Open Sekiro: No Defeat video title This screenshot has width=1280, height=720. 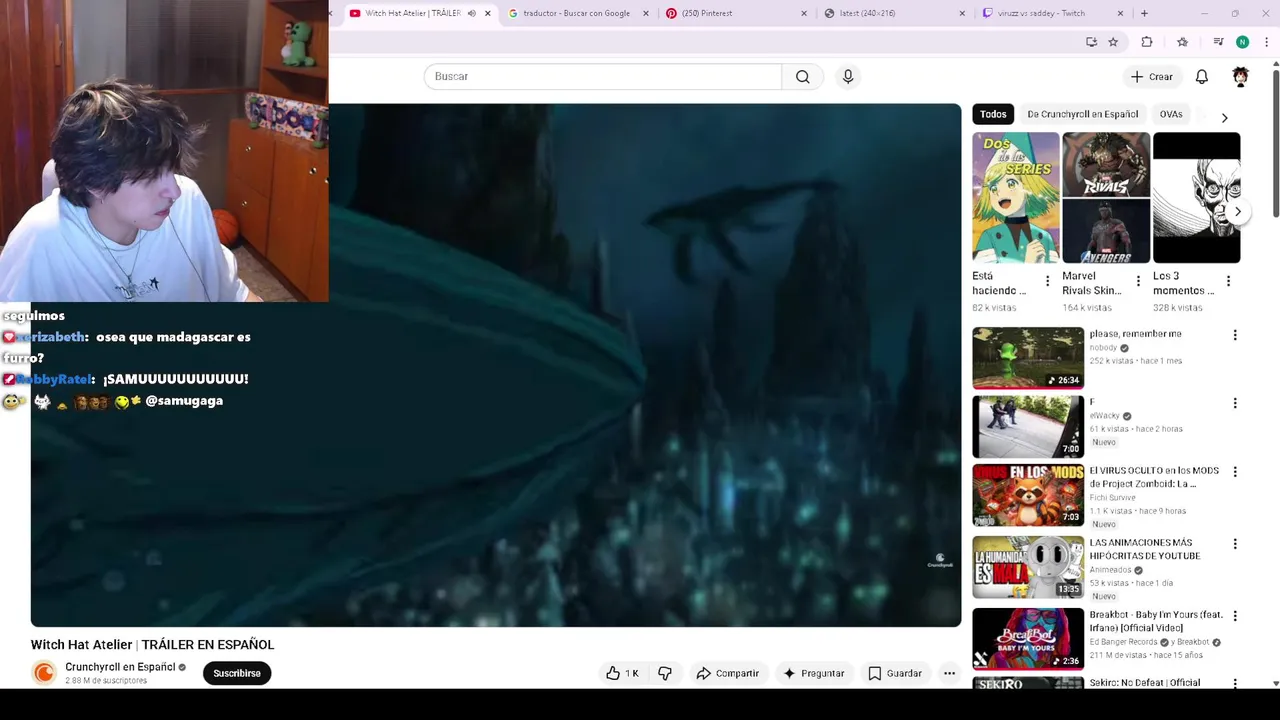point(1144,683)
